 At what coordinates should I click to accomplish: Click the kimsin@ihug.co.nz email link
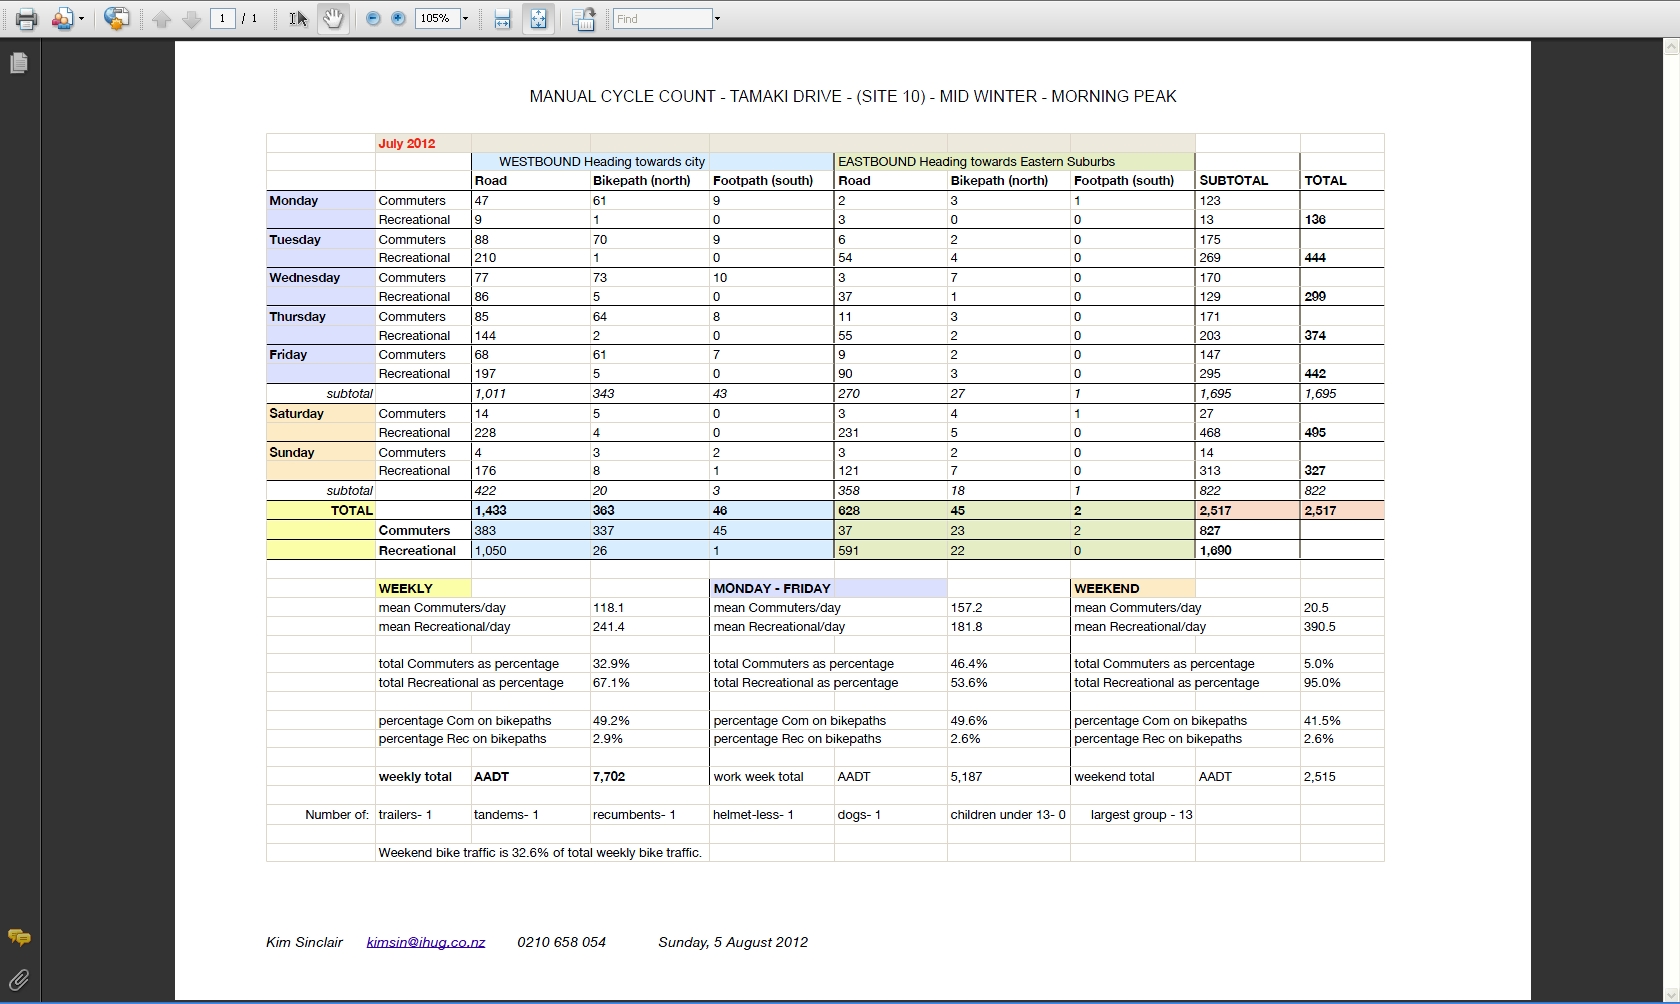point(425,942)
